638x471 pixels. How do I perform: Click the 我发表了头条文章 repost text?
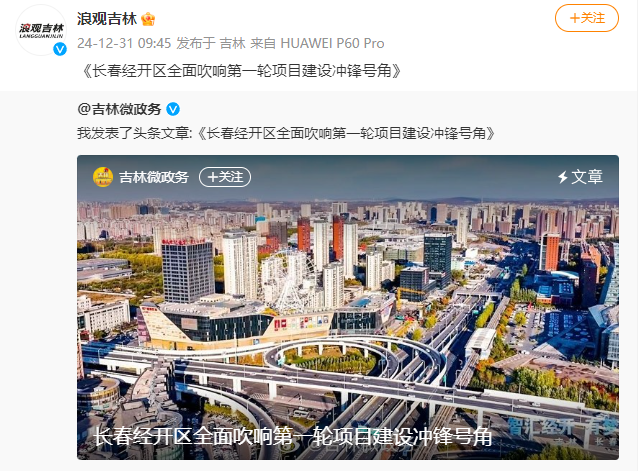(133, 133)
